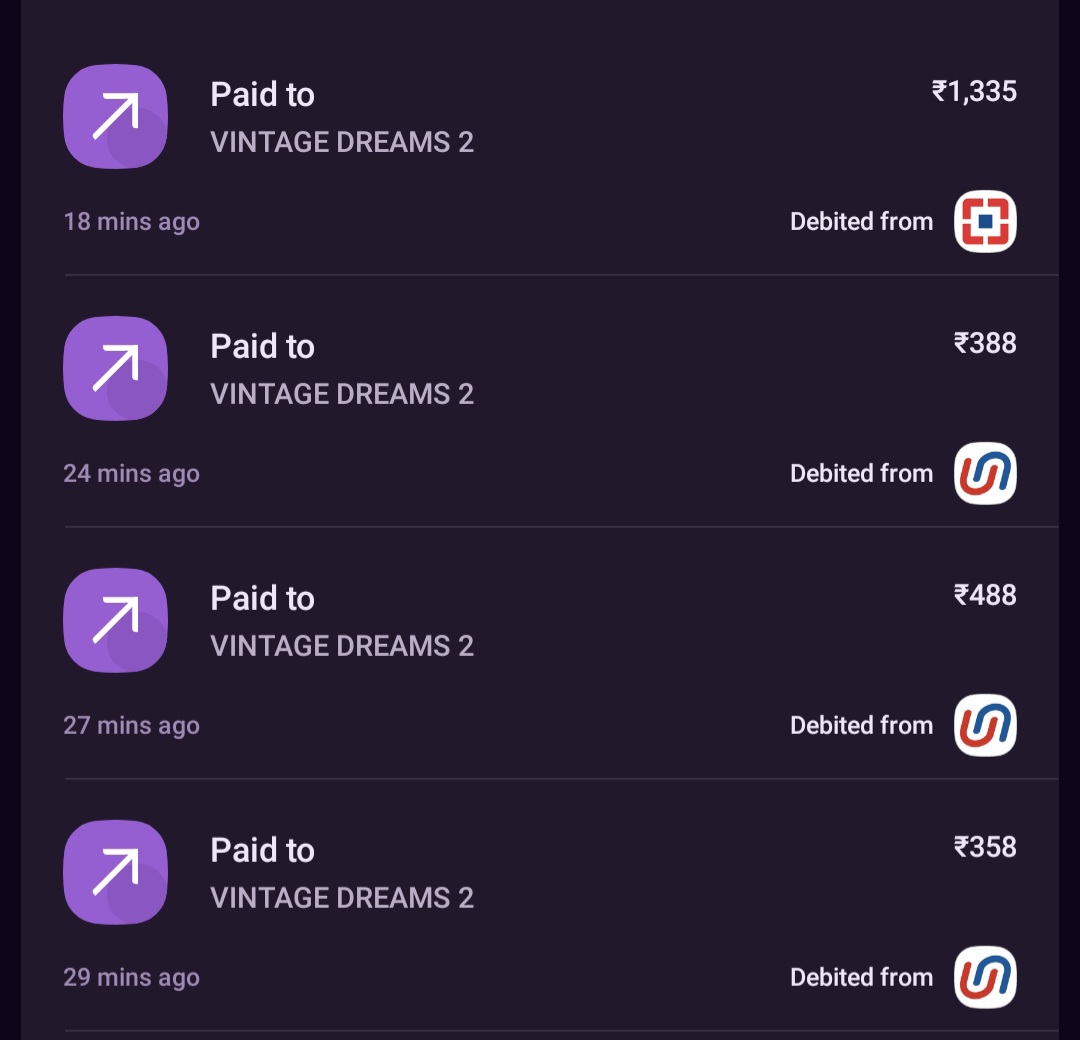
Task: Click the purple arrow icon for ₹488 payment
Action: pos(115,621)
